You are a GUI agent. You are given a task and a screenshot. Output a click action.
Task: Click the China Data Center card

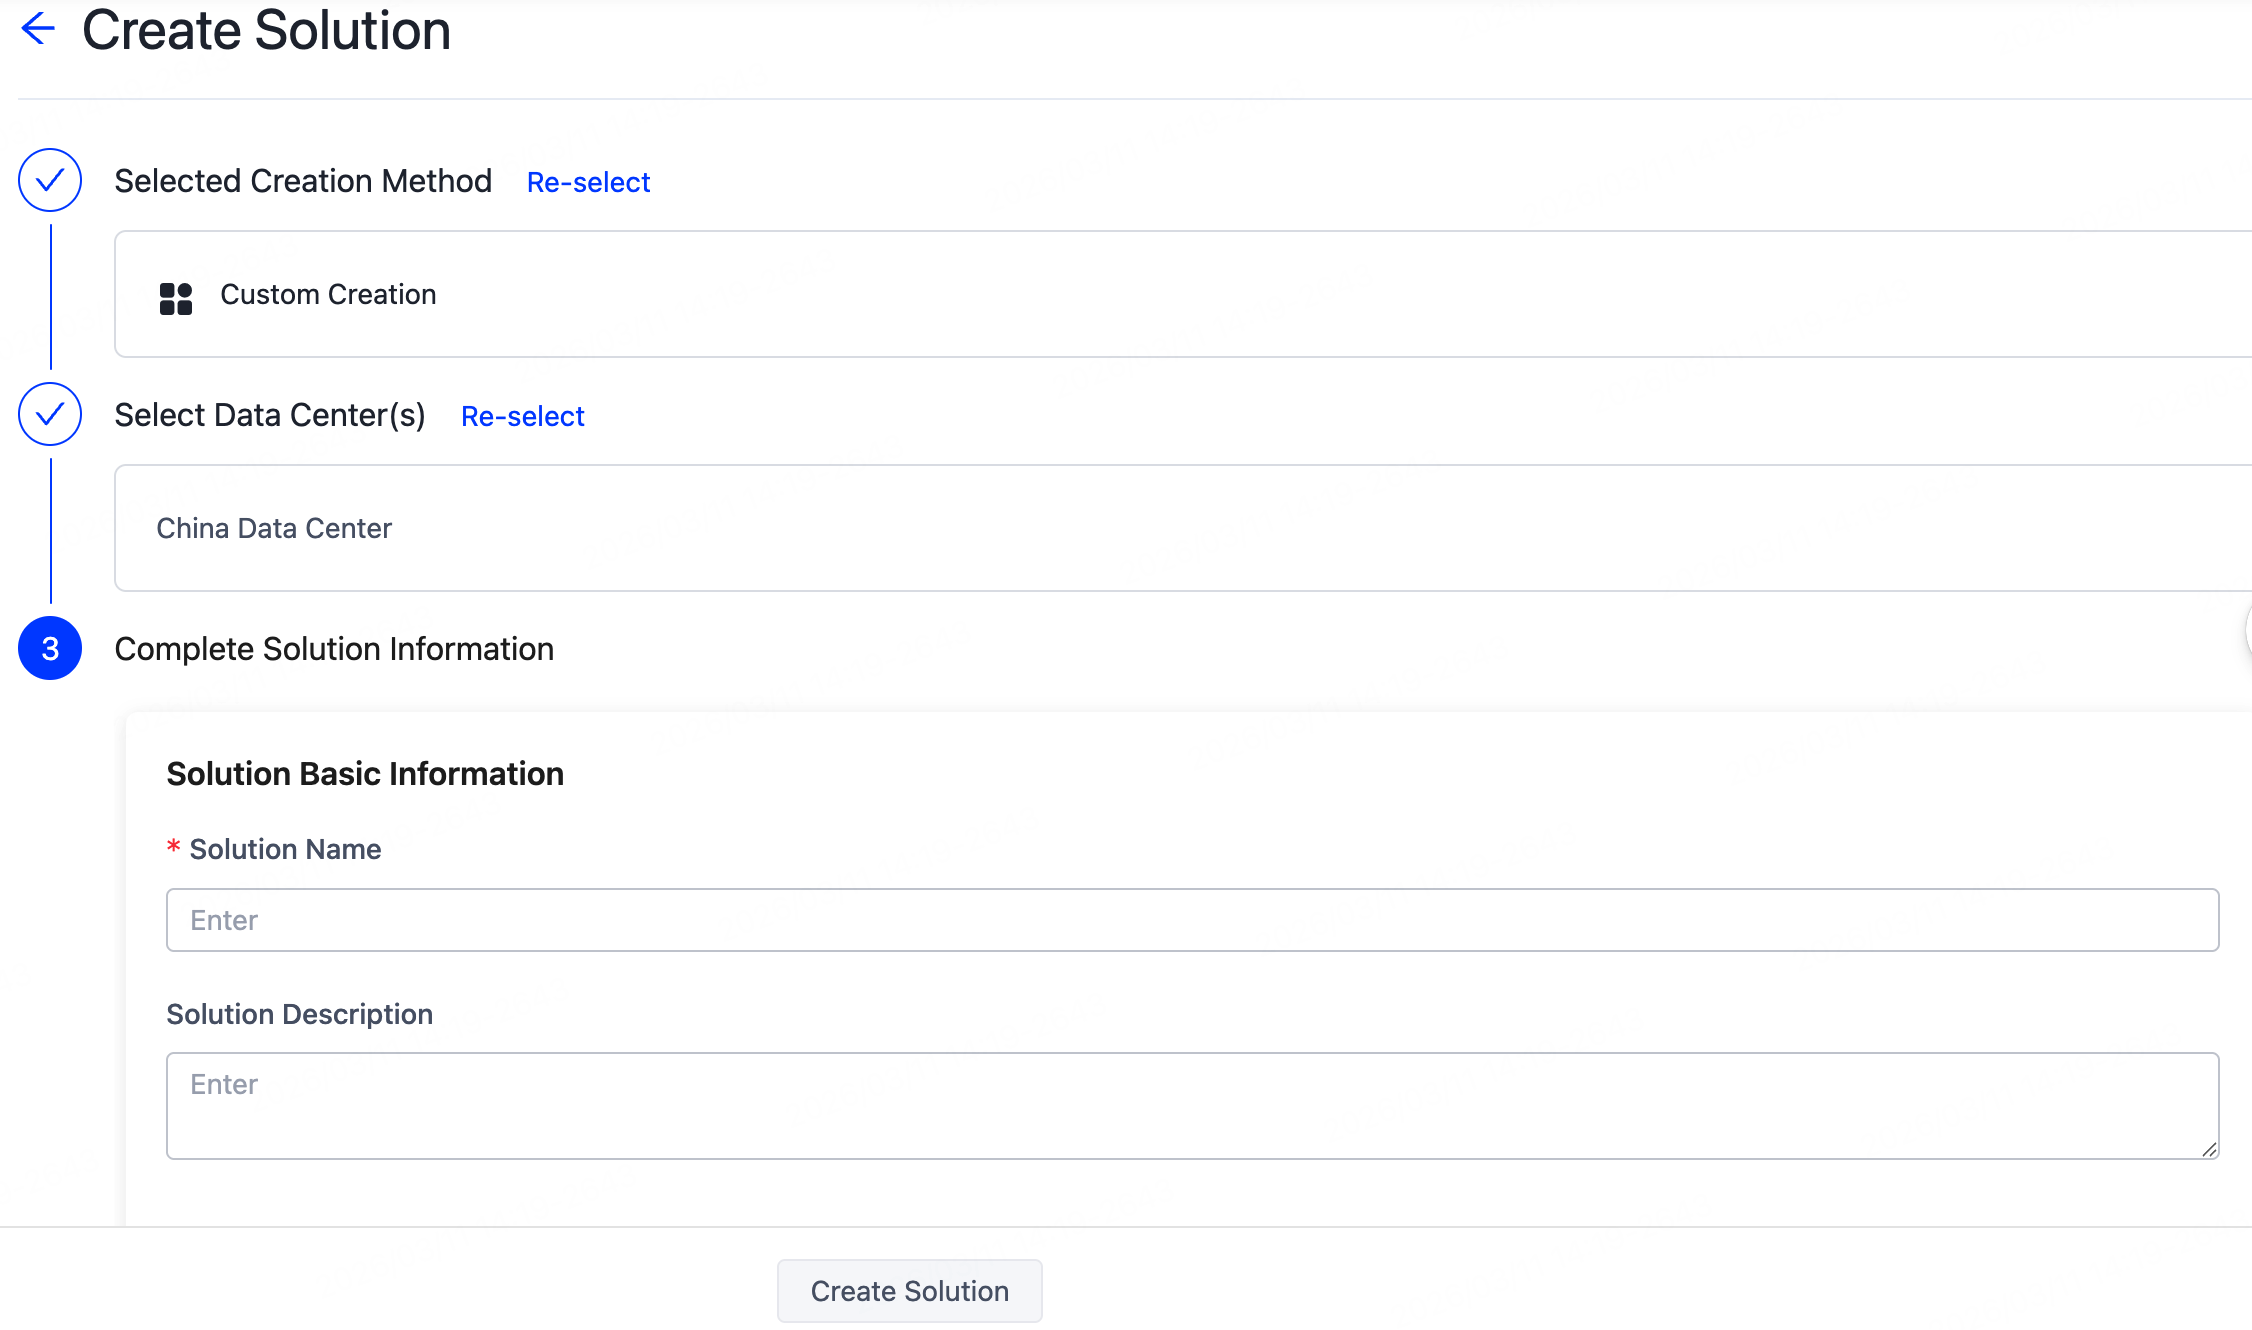pyautogui.click(x=1180, y=528)
